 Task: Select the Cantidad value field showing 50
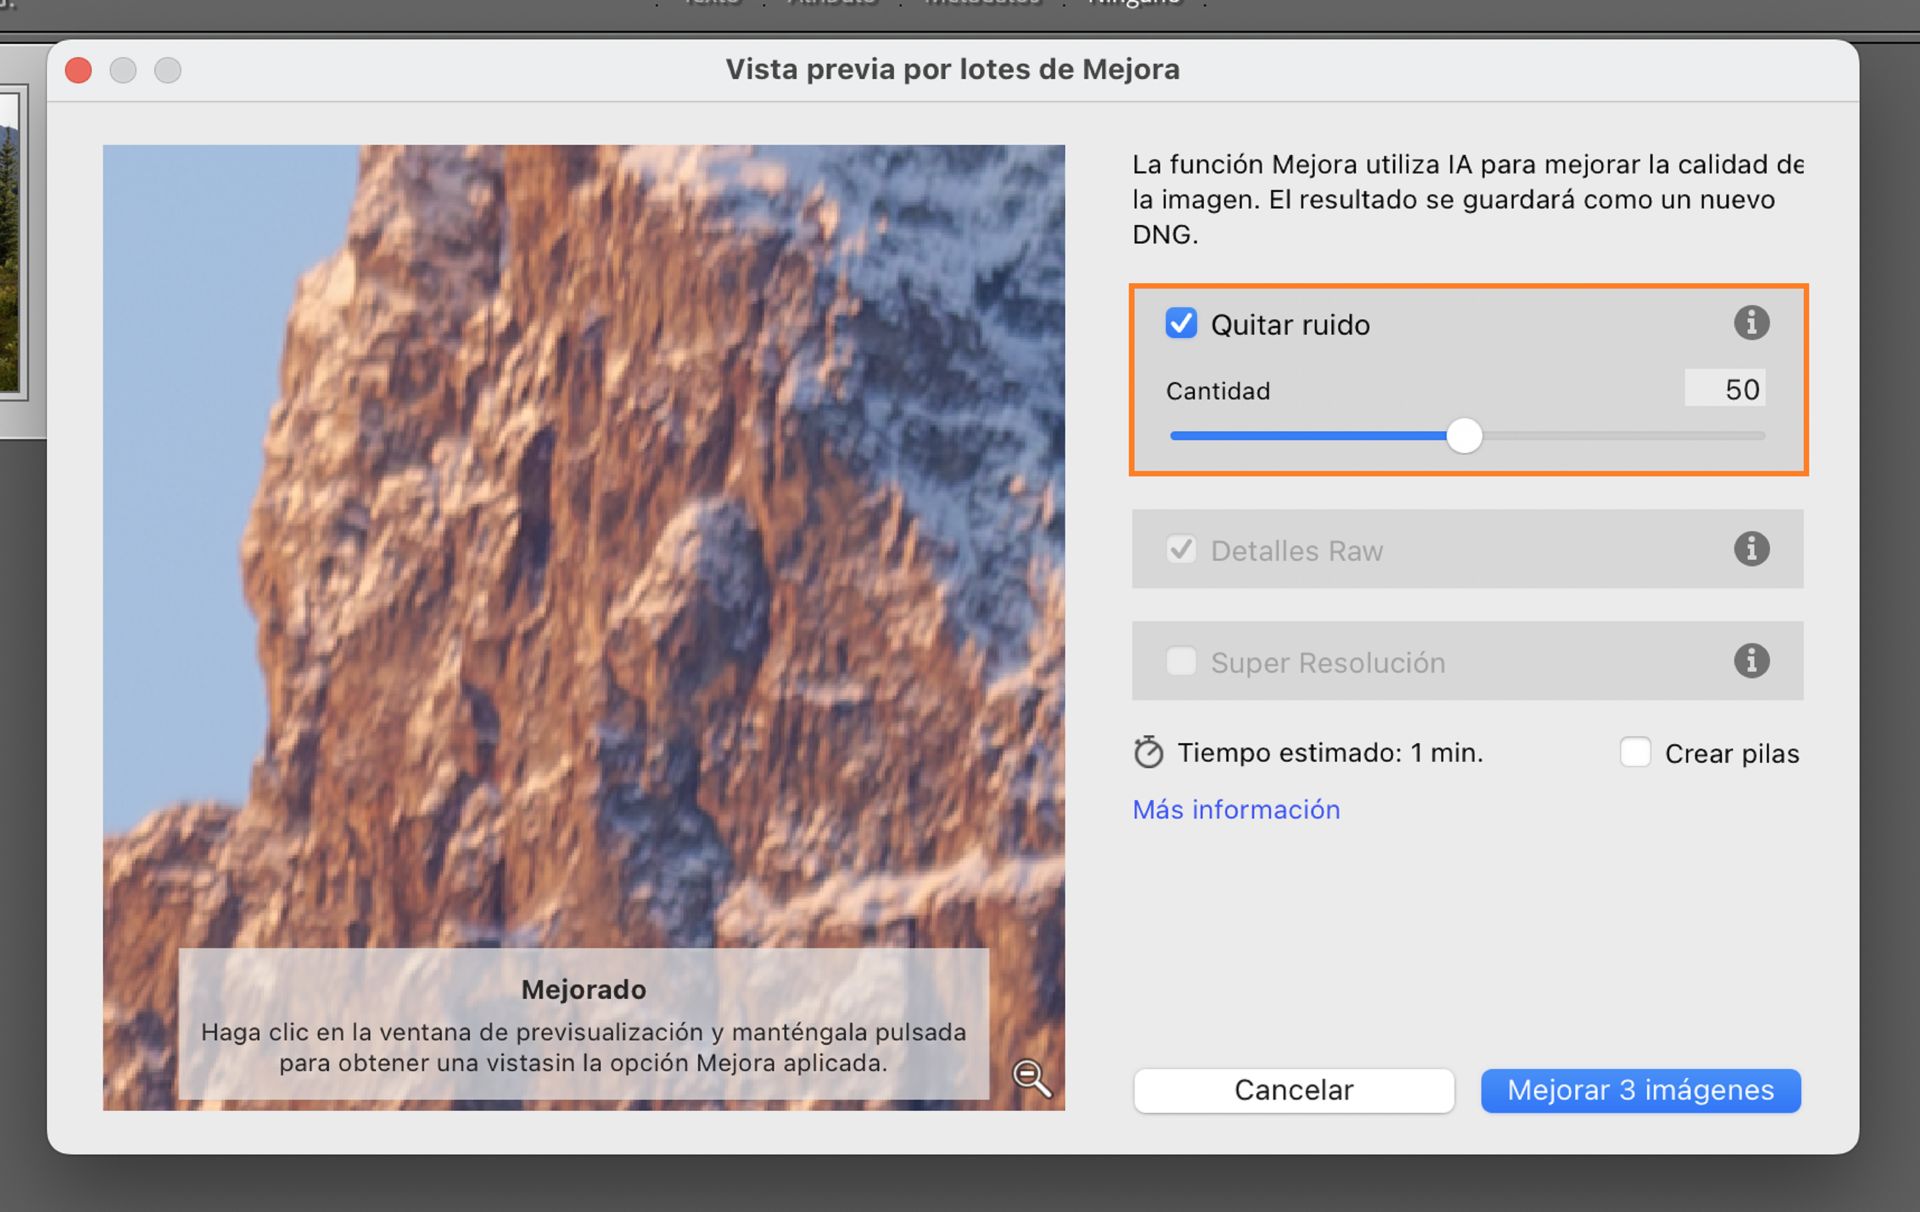click(x=1725, y=389)
